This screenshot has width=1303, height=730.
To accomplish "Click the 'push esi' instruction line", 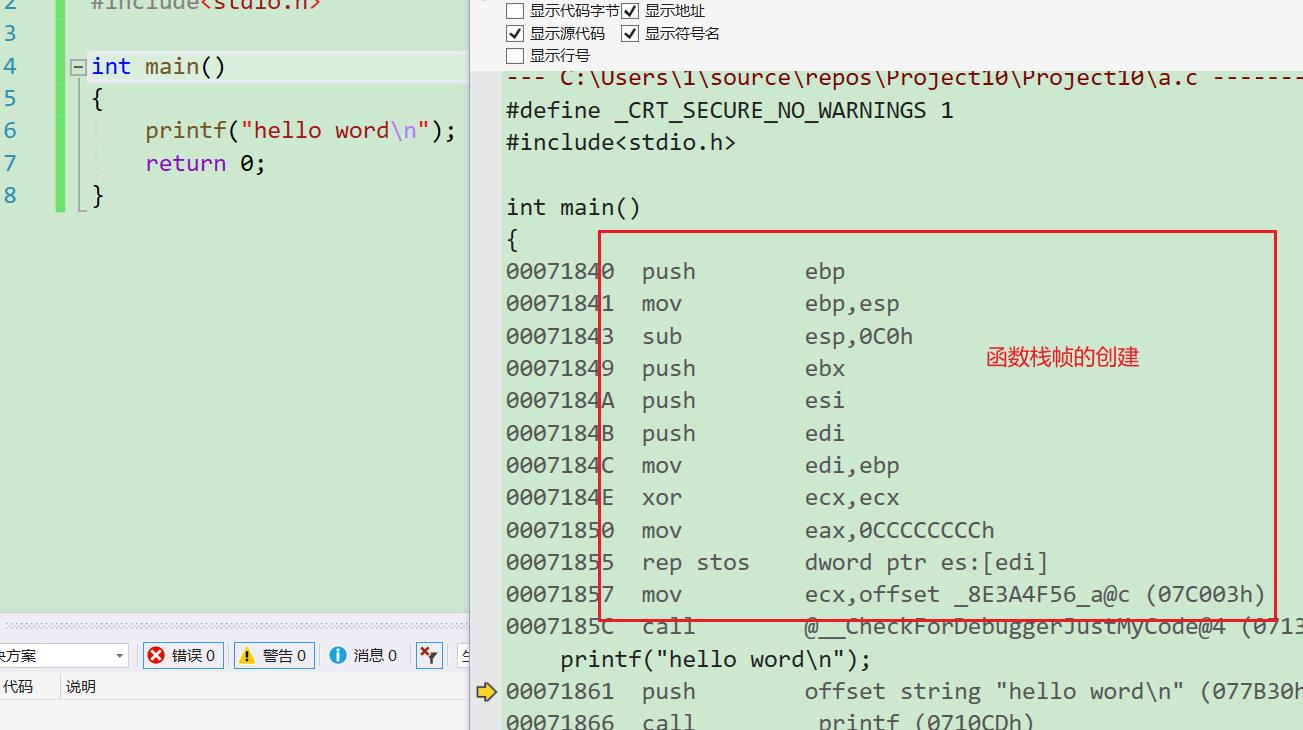I will pyautogui.click(x=675, y=401).
